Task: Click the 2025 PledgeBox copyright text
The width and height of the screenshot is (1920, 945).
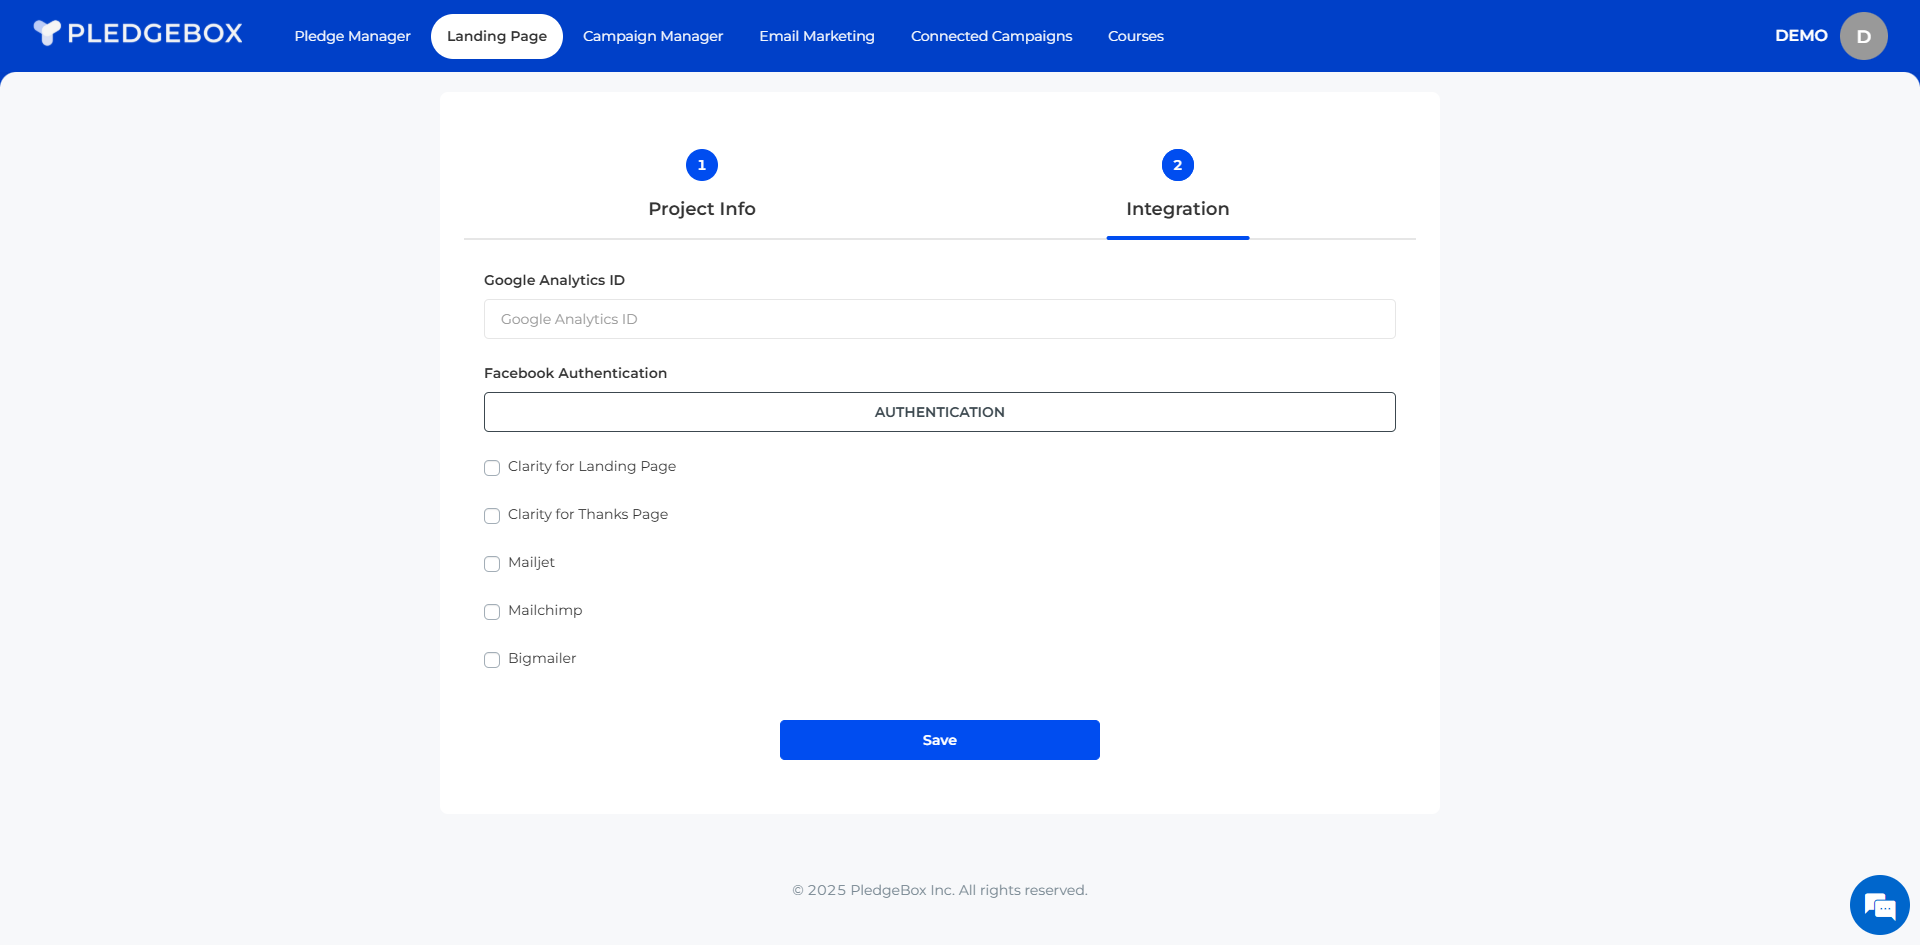Action: [x=940, y=890]
